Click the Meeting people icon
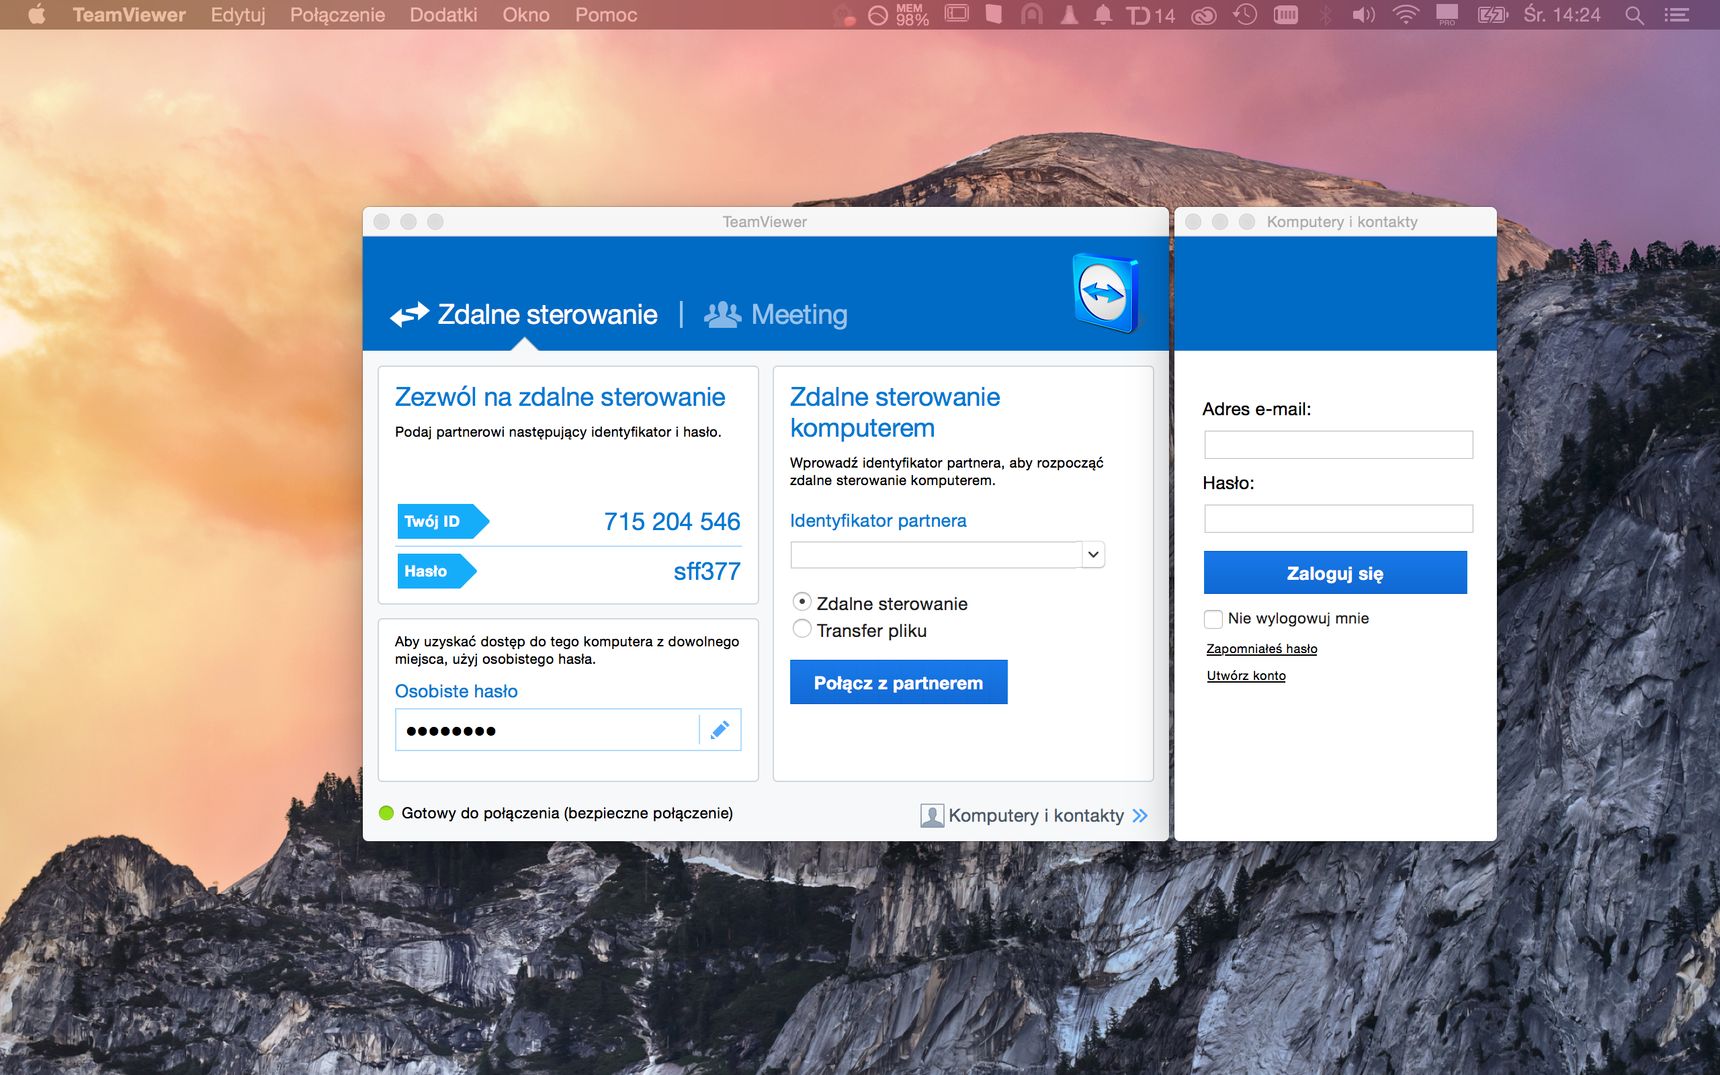 tap(722, 315)
